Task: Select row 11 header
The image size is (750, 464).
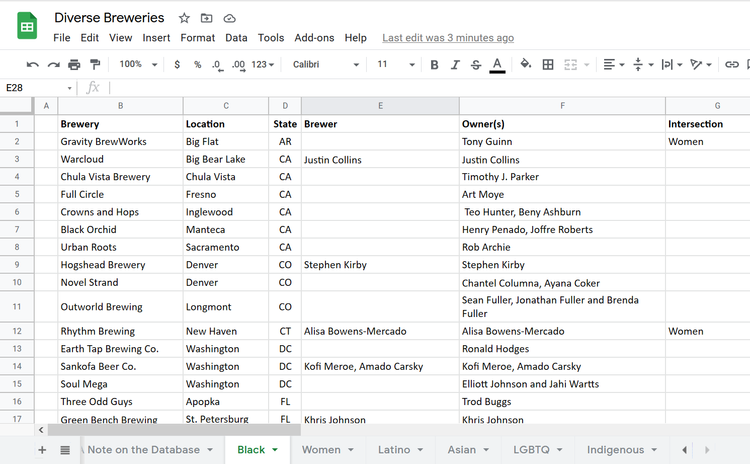Action: tap(17, 307)
